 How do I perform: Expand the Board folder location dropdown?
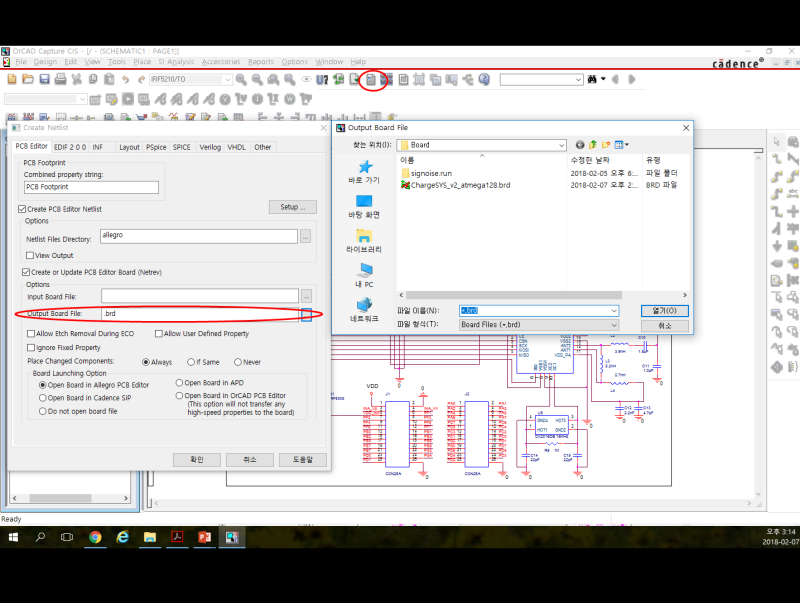(561, 145)
